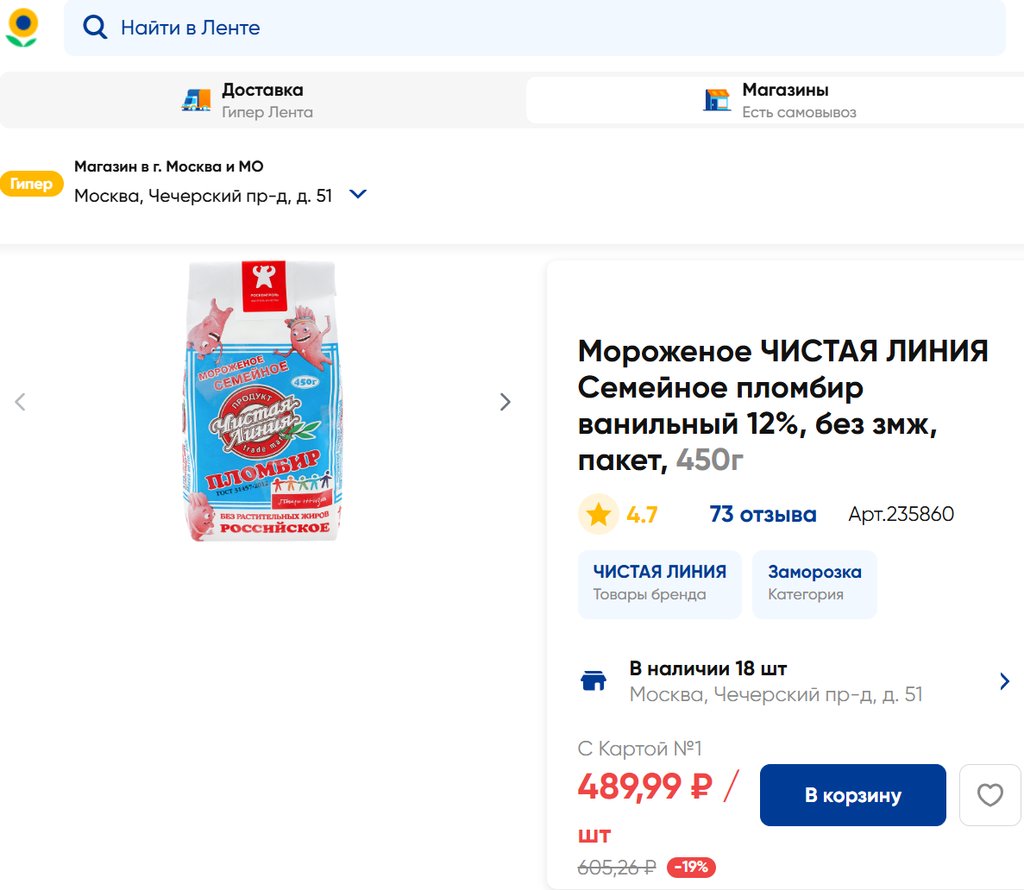Open the 73 отзыва reviews link
The image size is (1024, 890).
pyautogui.click(x=762, y=515)
